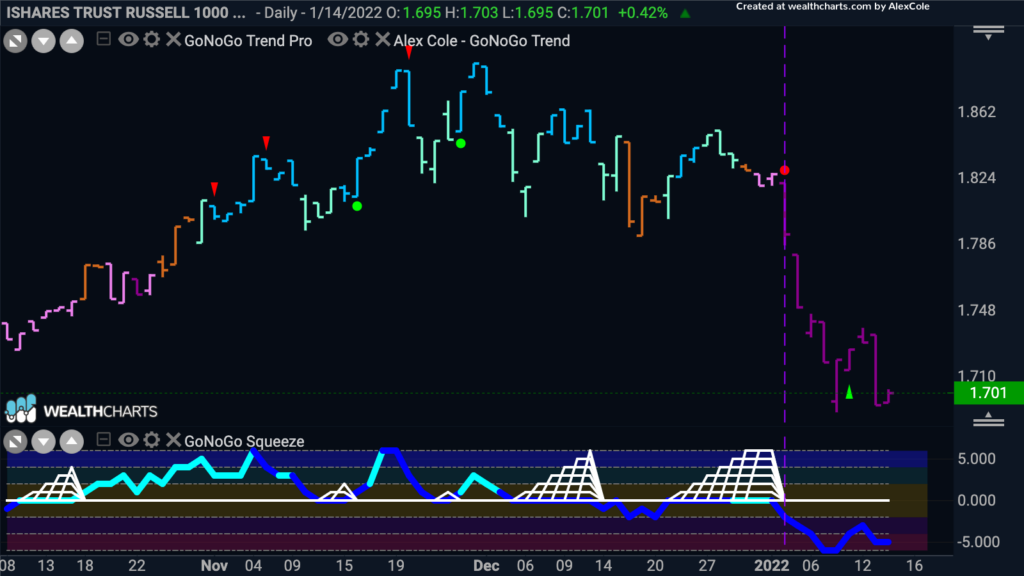Toggle visibility of GoNoGo Squeeze indicator
Image resolution: width=1024 pixels, height=576 pixels.
128,440
